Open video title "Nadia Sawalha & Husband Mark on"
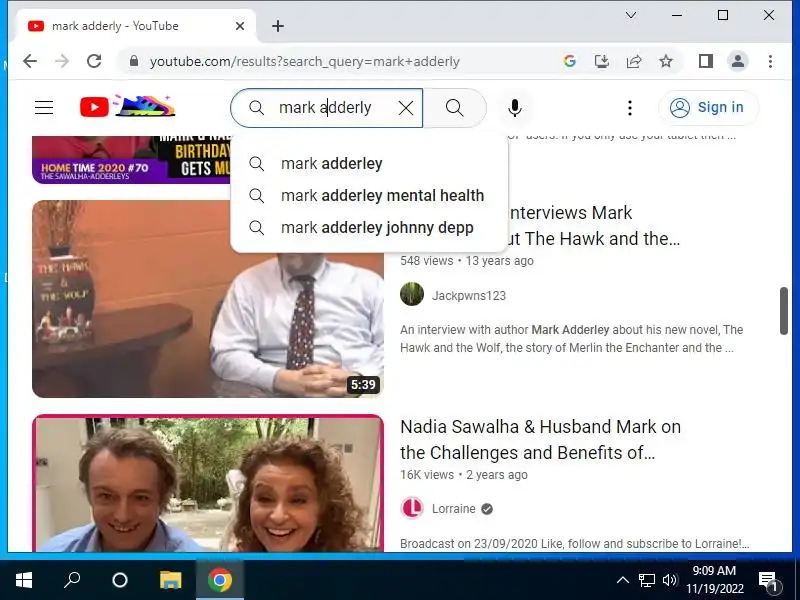 (x=540, y=427)
